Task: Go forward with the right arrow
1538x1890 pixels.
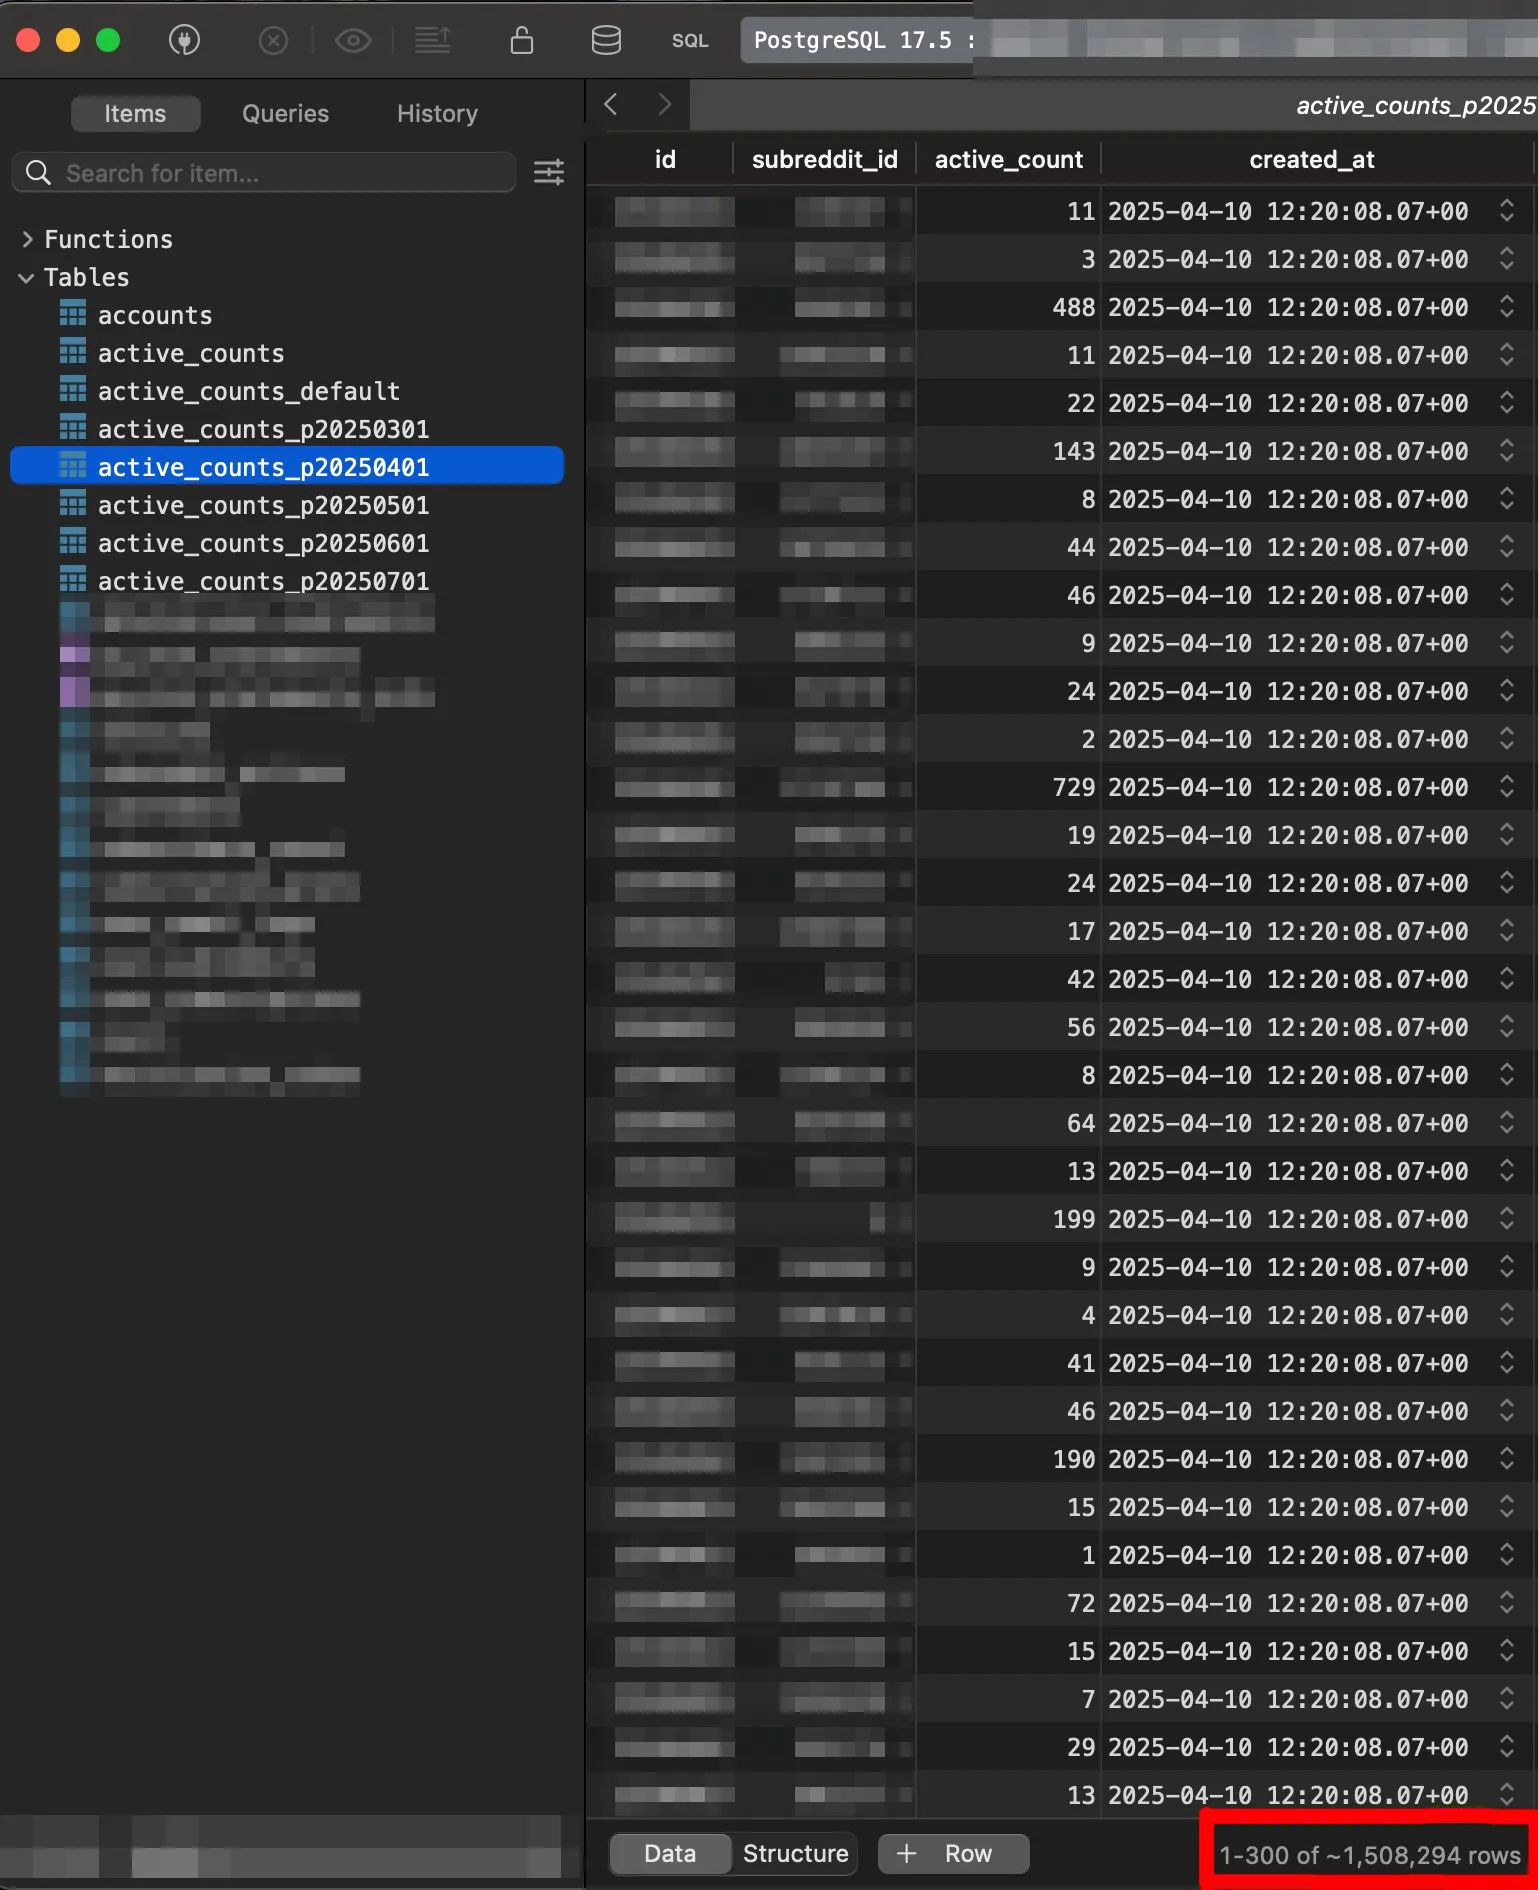Action: pyautogui.click(x=664, y=104)
